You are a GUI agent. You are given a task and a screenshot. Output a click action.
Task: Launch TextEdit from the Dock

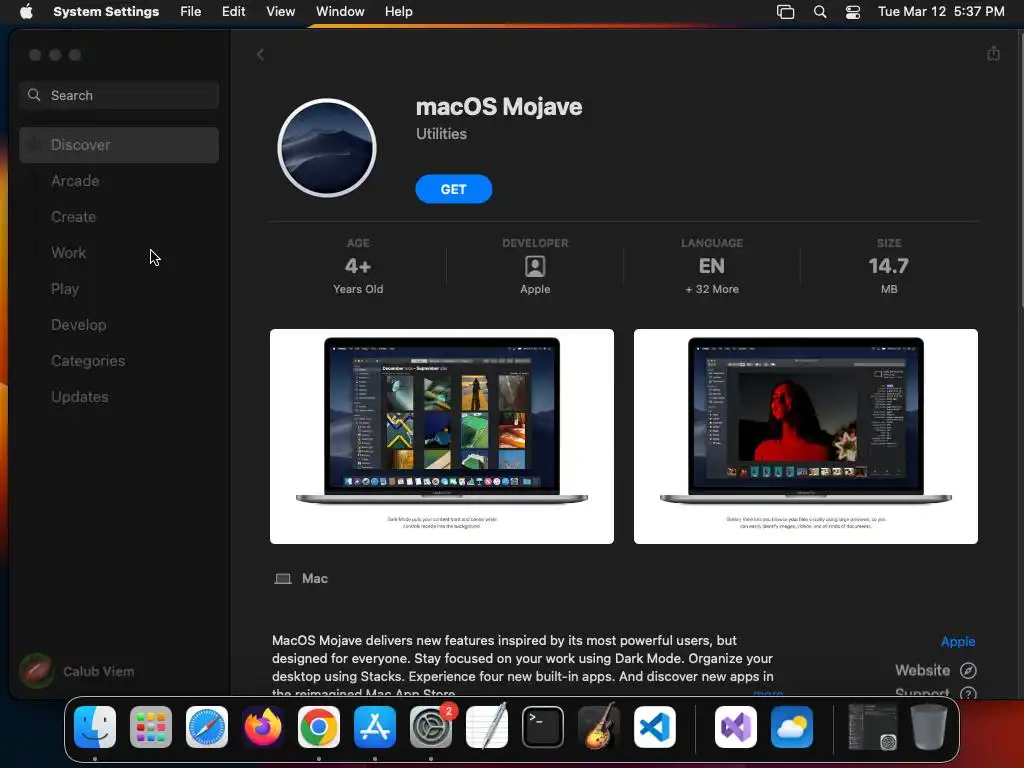pyautogui.click(x=487, y=727)
